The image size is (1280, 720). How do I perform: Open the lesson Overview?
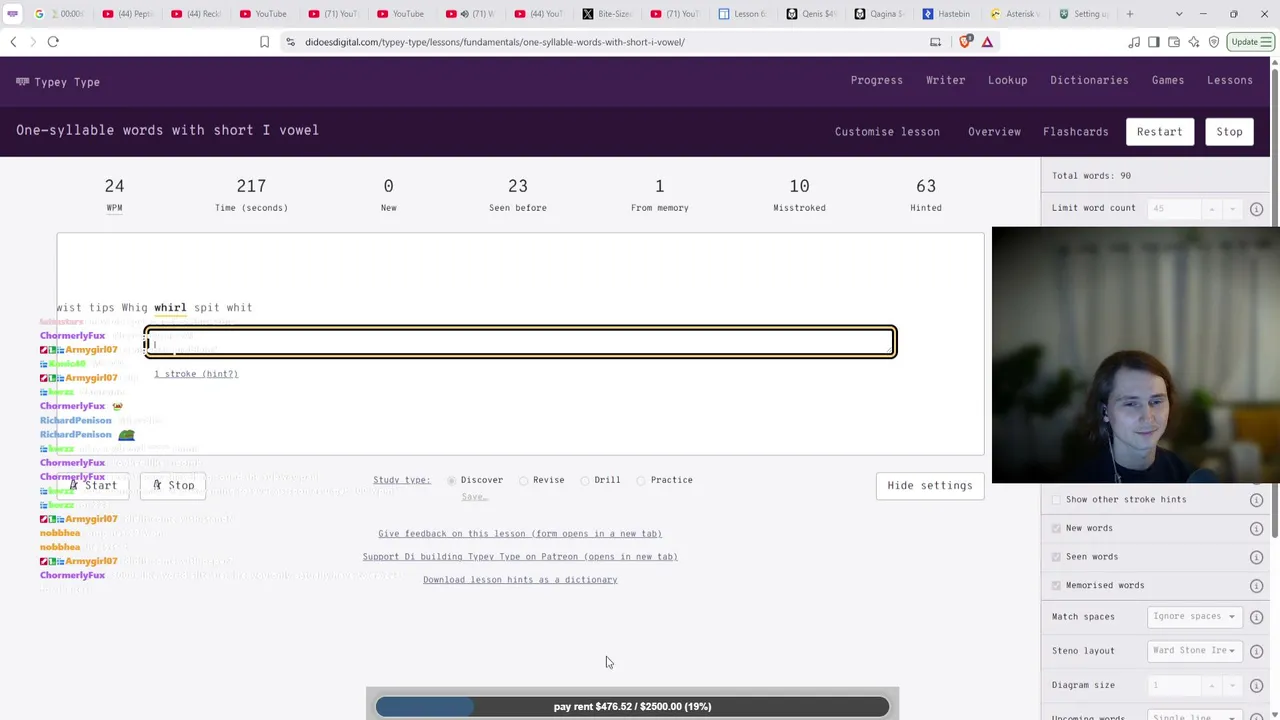click(x=994, y=132)
